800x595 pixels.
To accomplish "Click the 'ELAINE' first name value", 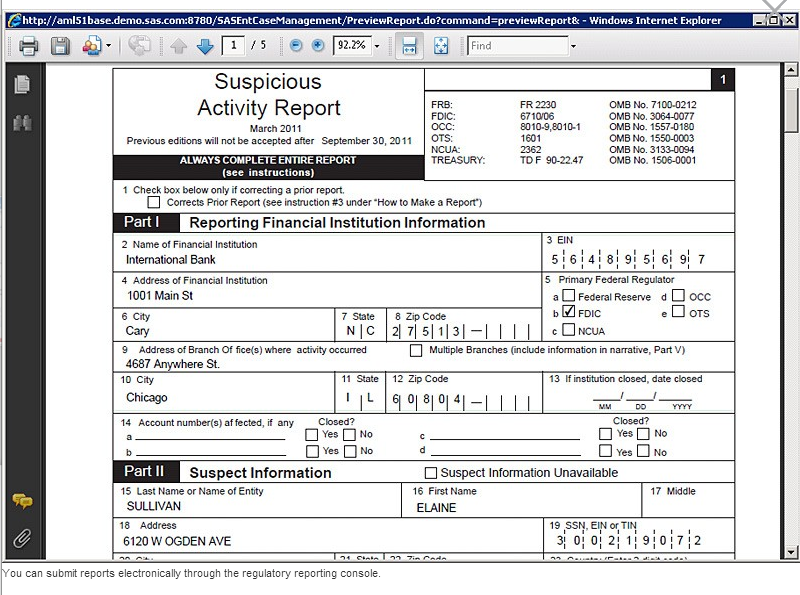I will coord(436,508).
